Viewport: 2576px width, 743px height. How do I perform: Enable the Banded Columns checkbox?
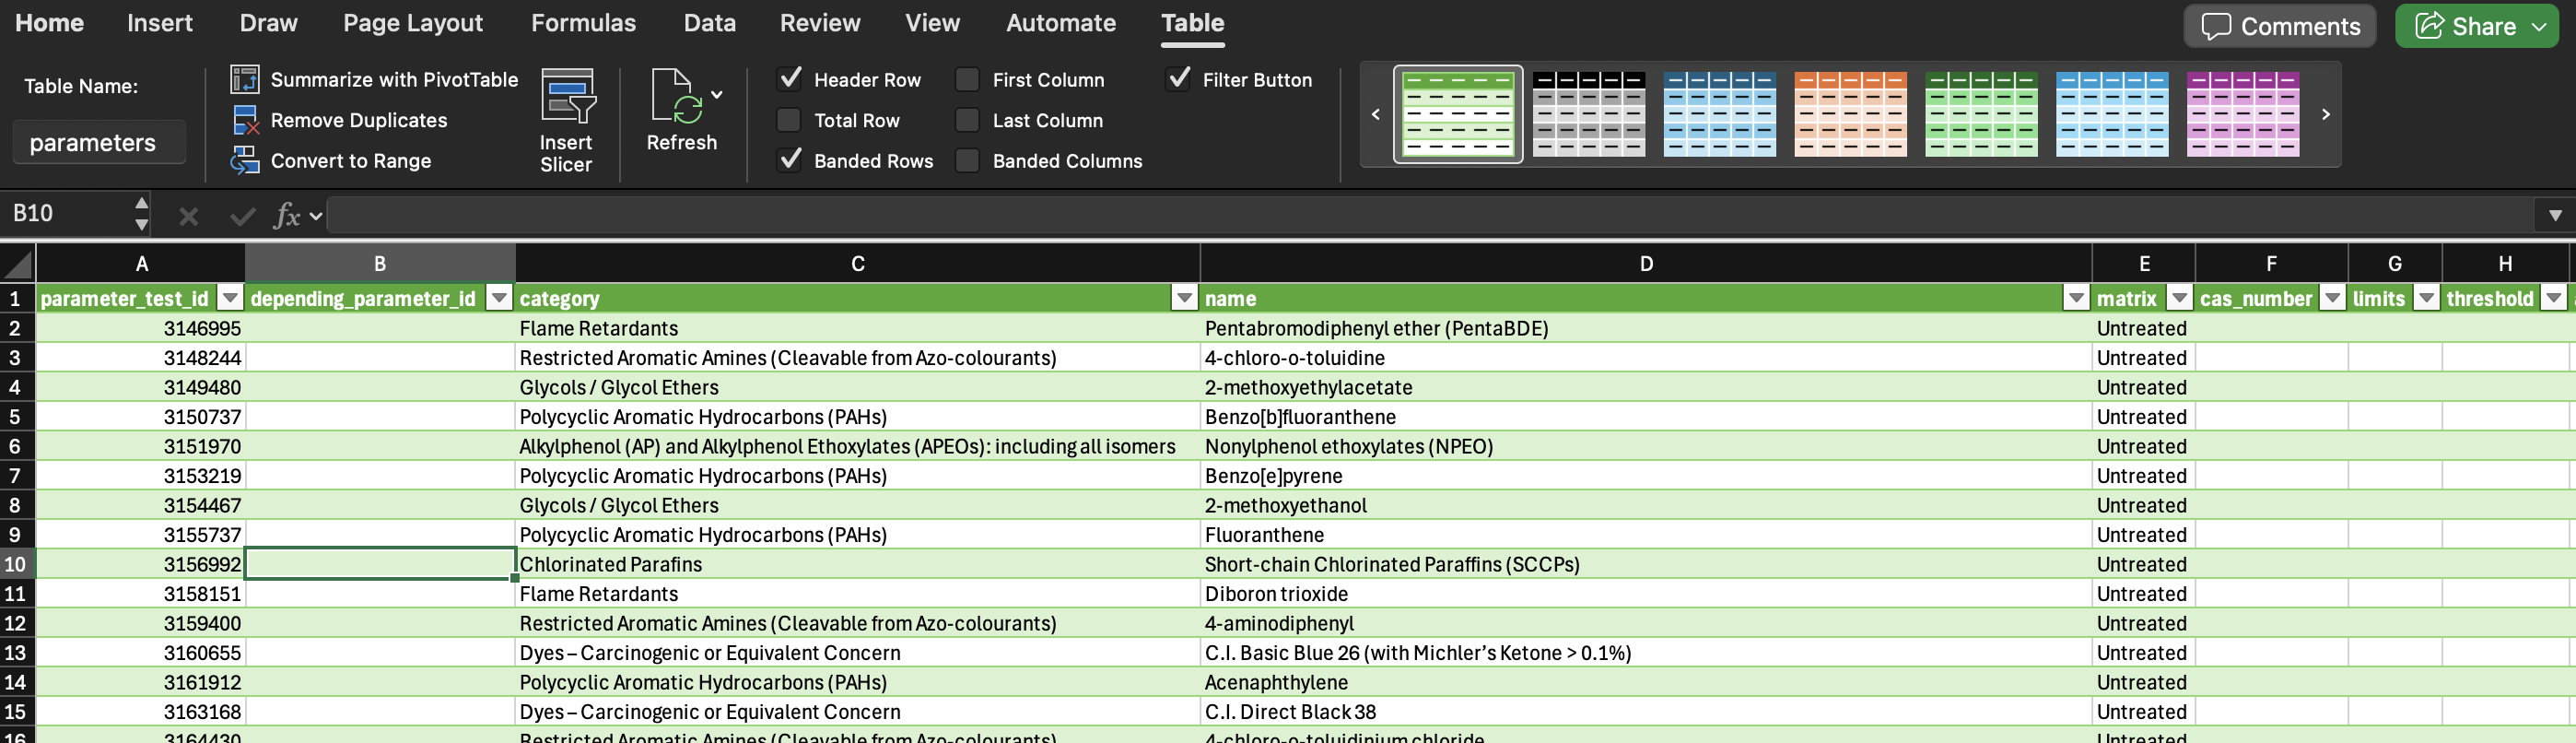967,160
